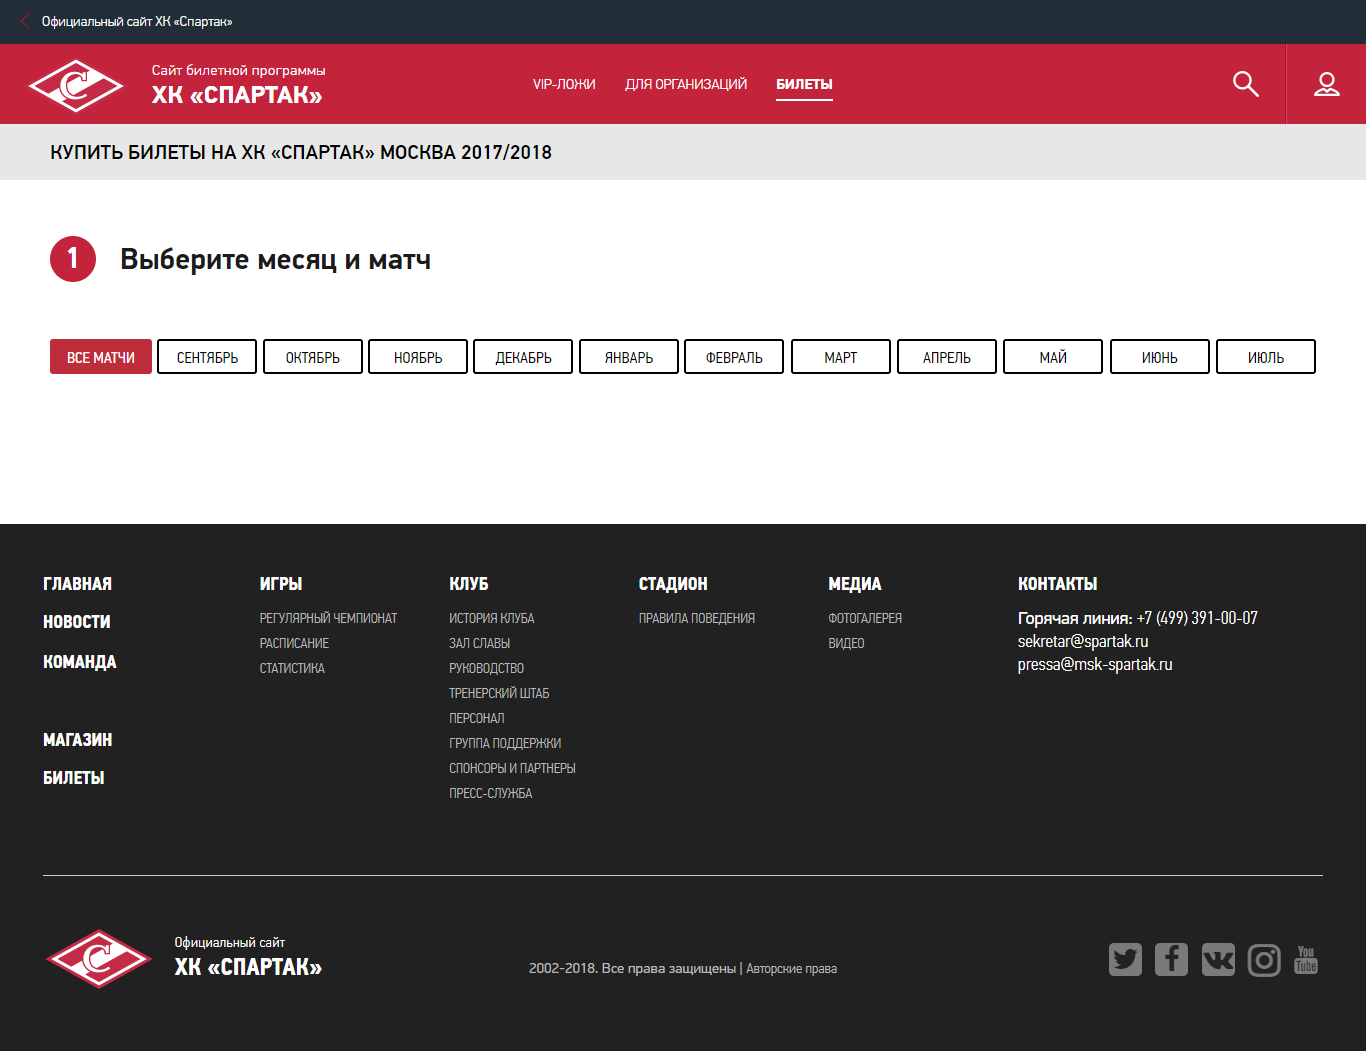
Task: Open VIP-ЛОЖИ in the top menu
Action: click(564, 85)
